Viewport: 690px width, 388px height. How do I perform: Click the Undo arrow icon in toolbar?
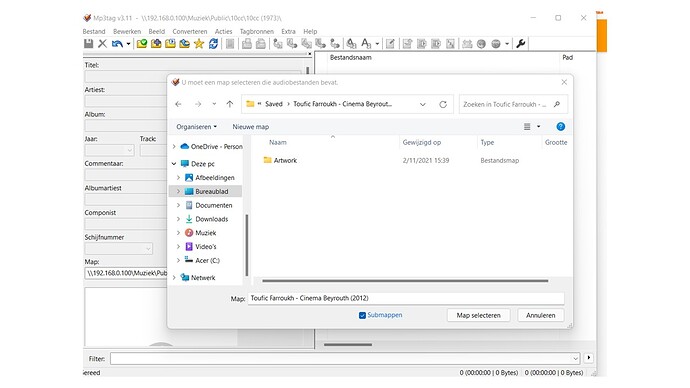[117, 44]
